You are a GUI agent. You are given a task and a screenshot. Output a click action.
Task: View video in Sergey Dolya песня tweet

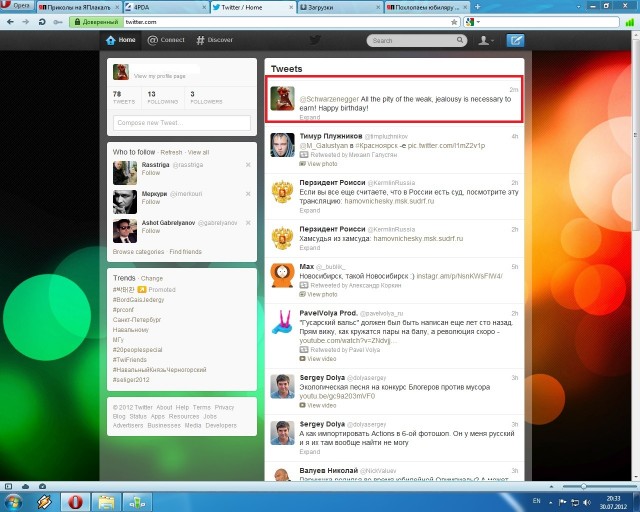318,405
